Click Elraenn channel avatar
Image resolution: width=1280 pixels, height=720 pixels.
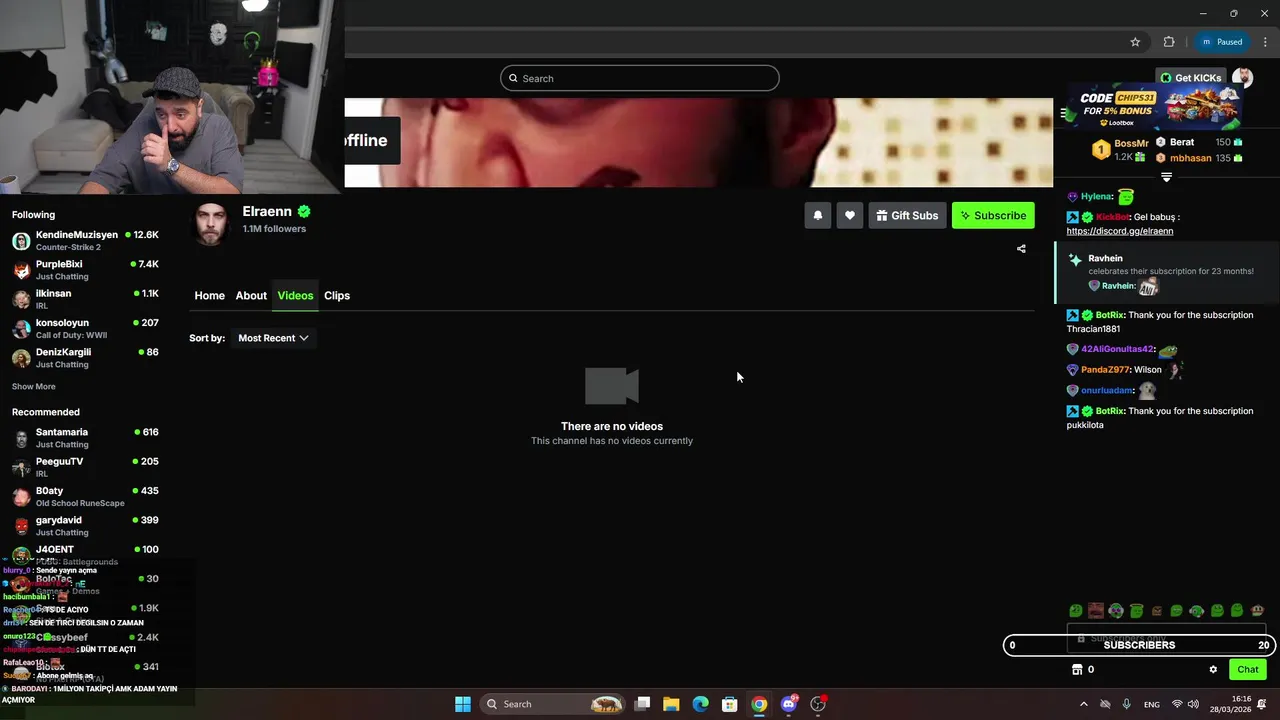[x=211, y=224]
